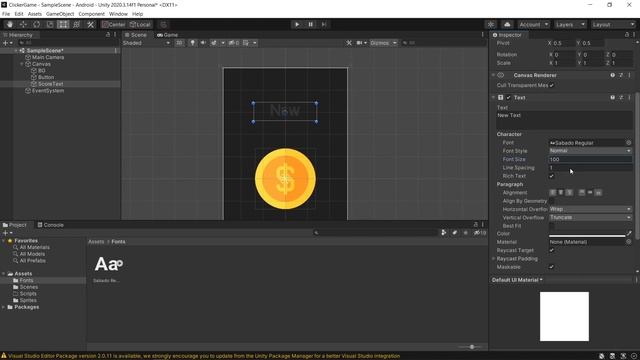This screenshot has width=640, height=360.
Task: Search by label in Project panel
Action: point(454,233)
